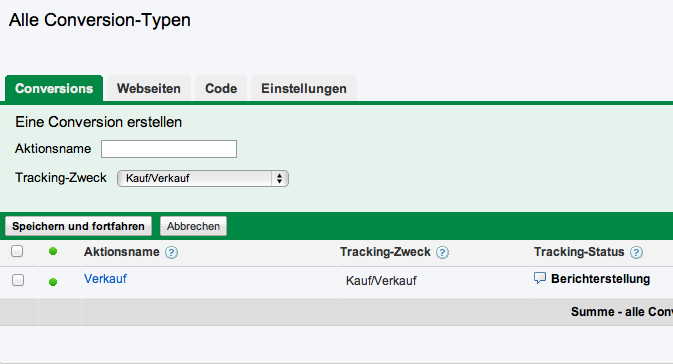
Task: Sort by Tracking-Status column header
Action: coord(579,252)
